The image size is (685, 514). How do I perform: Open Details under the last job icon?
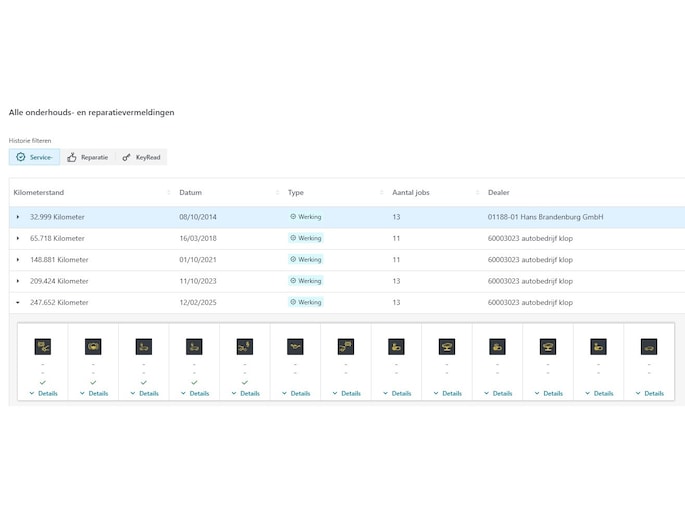tap(650, 393)
